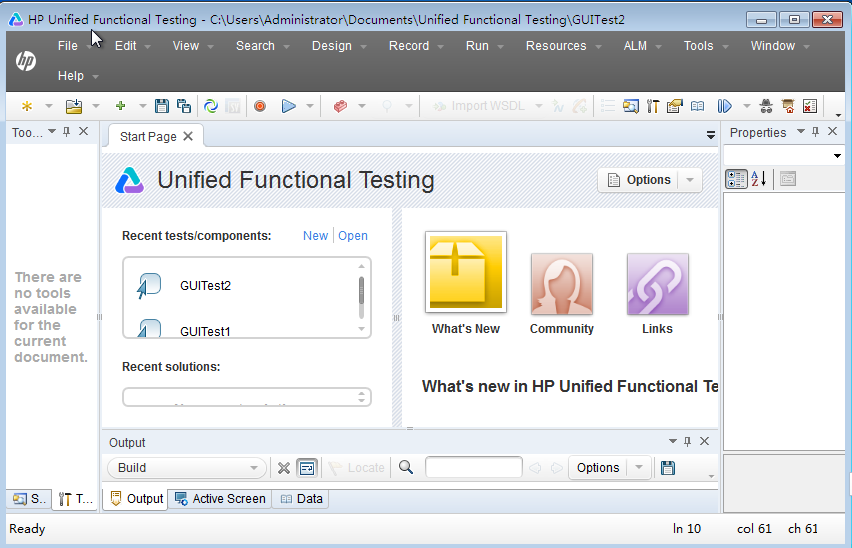Click the open book Data icon

[697, 106]
